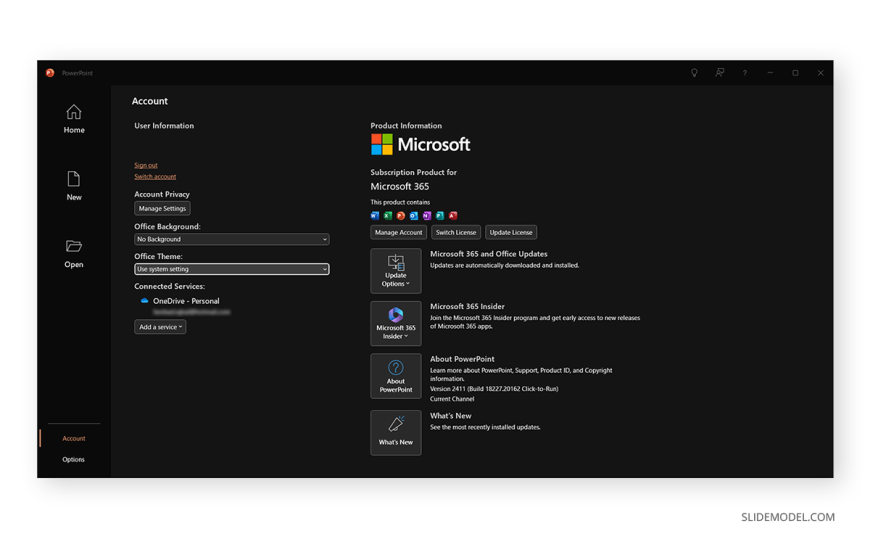Open the Microsoft 365 Insider menu button
The width and height of the screenshot is (870, 539).
[x=396, y=324]
